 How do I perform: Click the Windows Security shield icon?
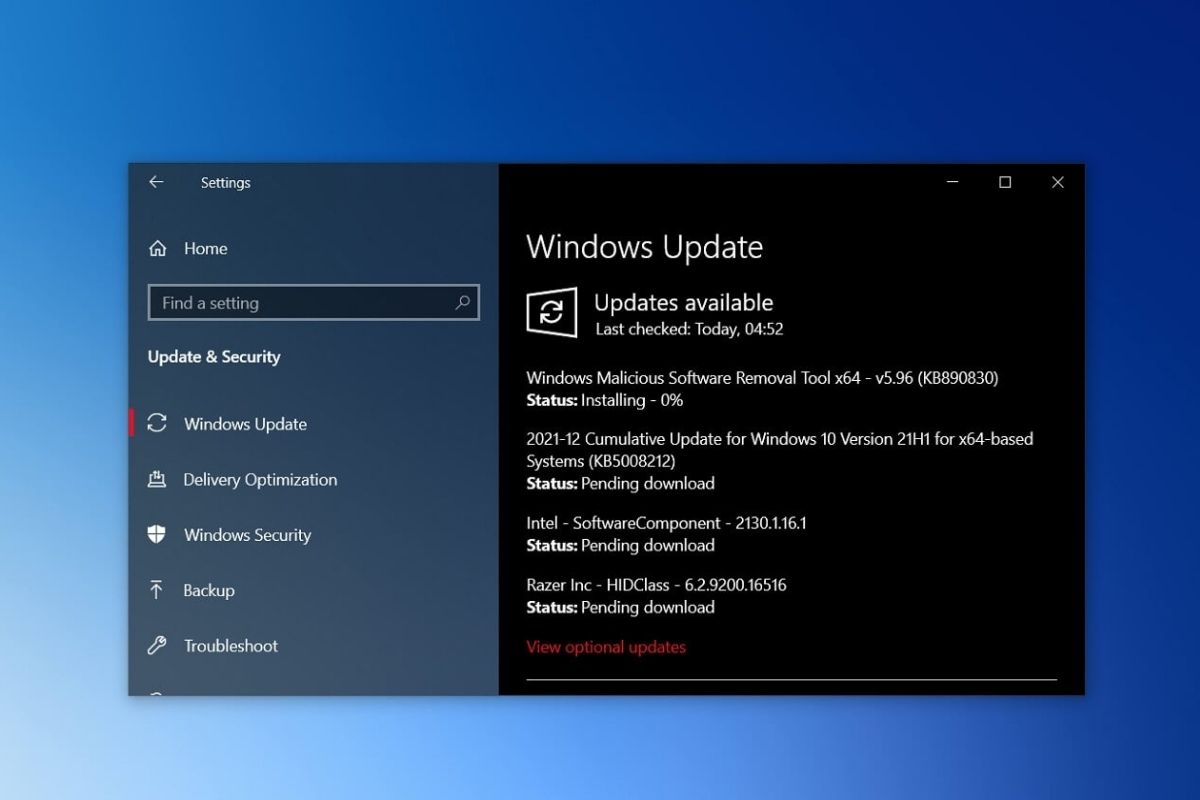click(157, 534)
